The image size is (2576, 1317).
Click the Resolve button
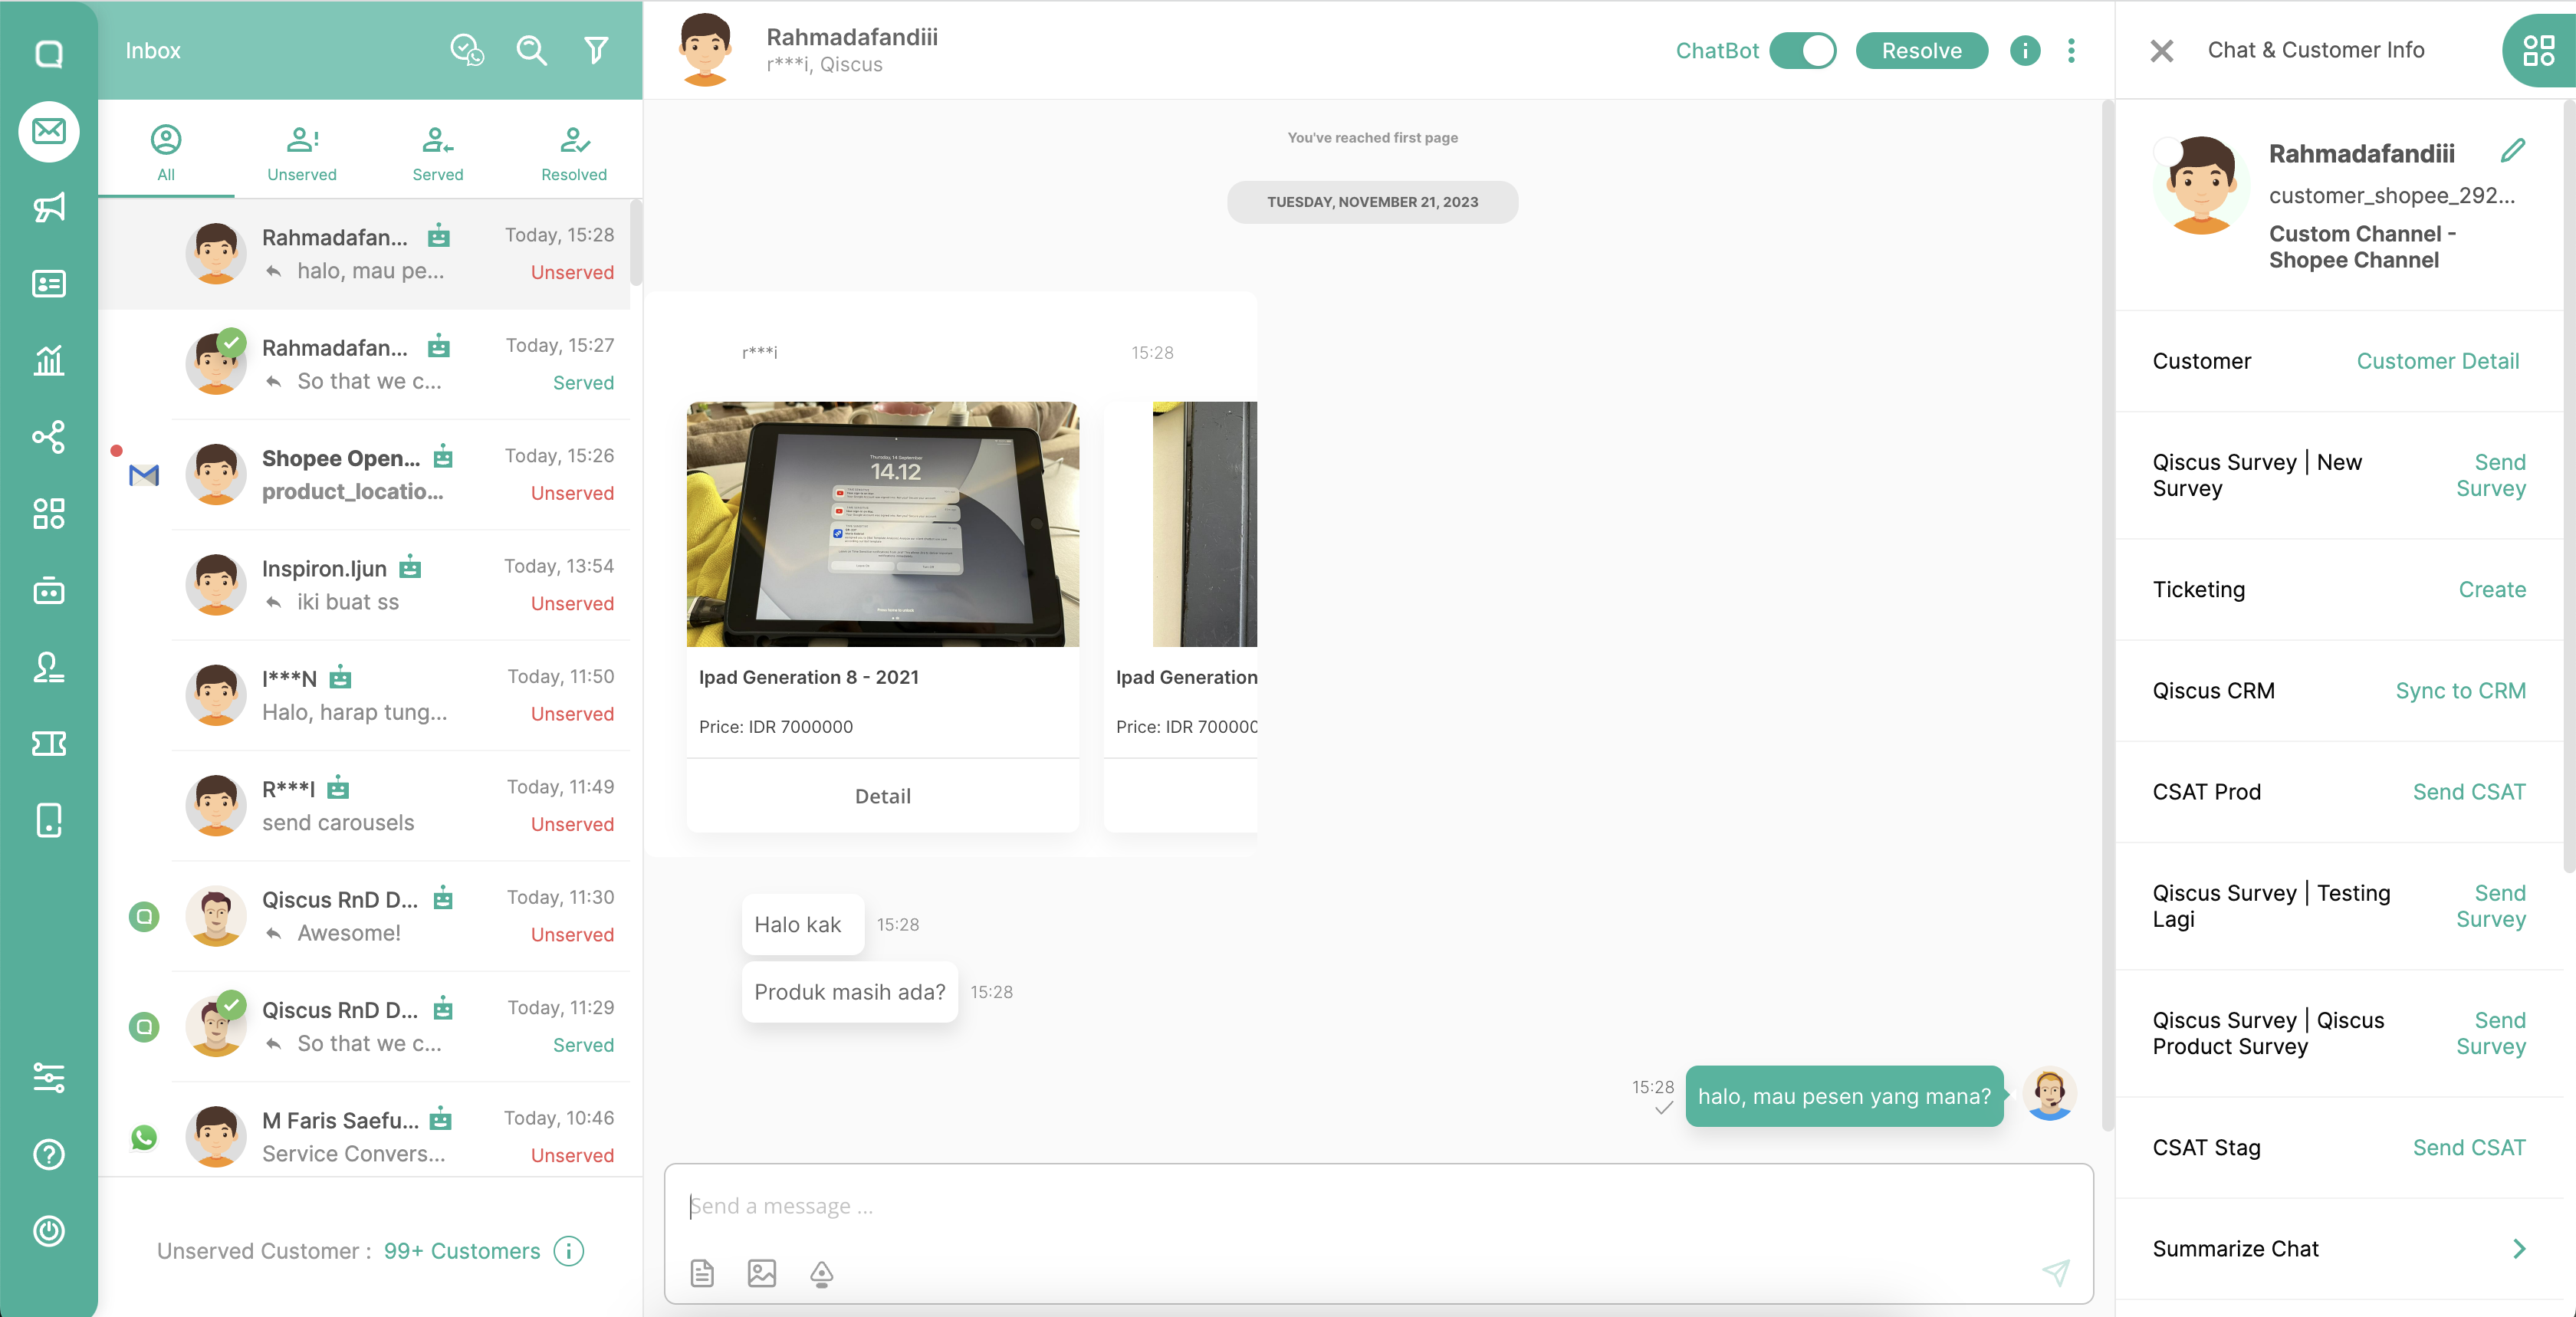pos(1921,50)
